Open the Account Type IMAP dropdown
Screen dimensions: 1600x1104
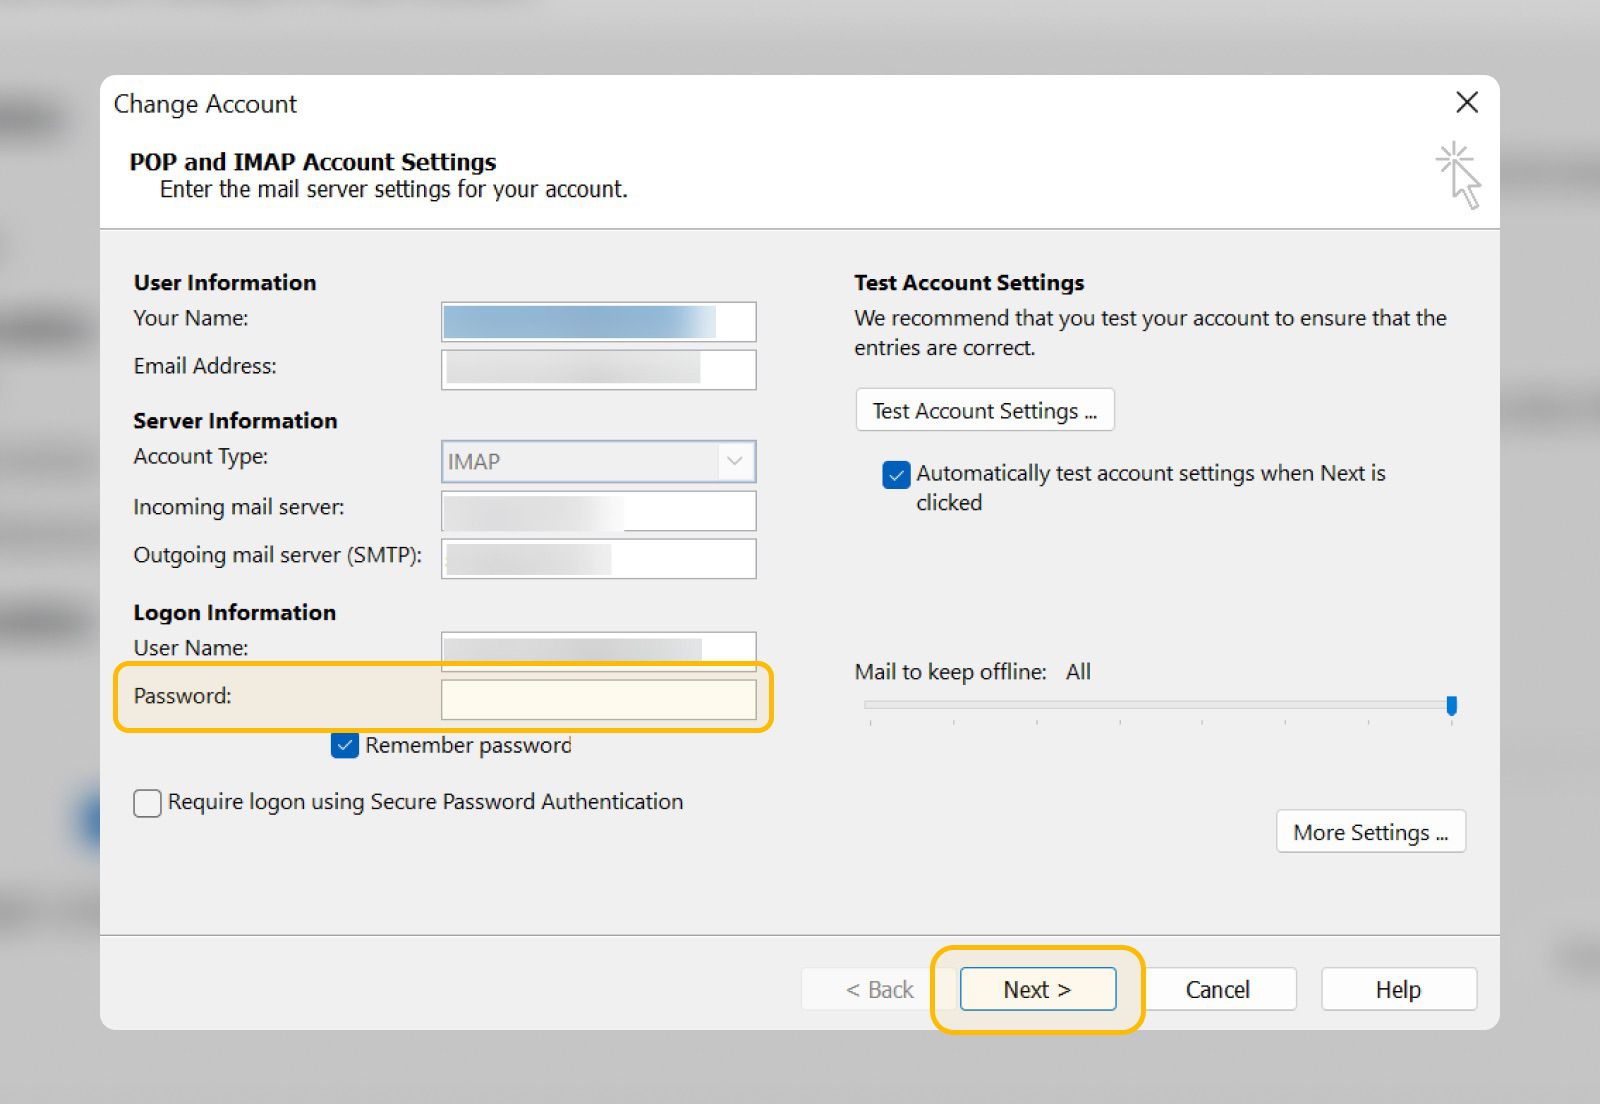[x=598, y=462]
